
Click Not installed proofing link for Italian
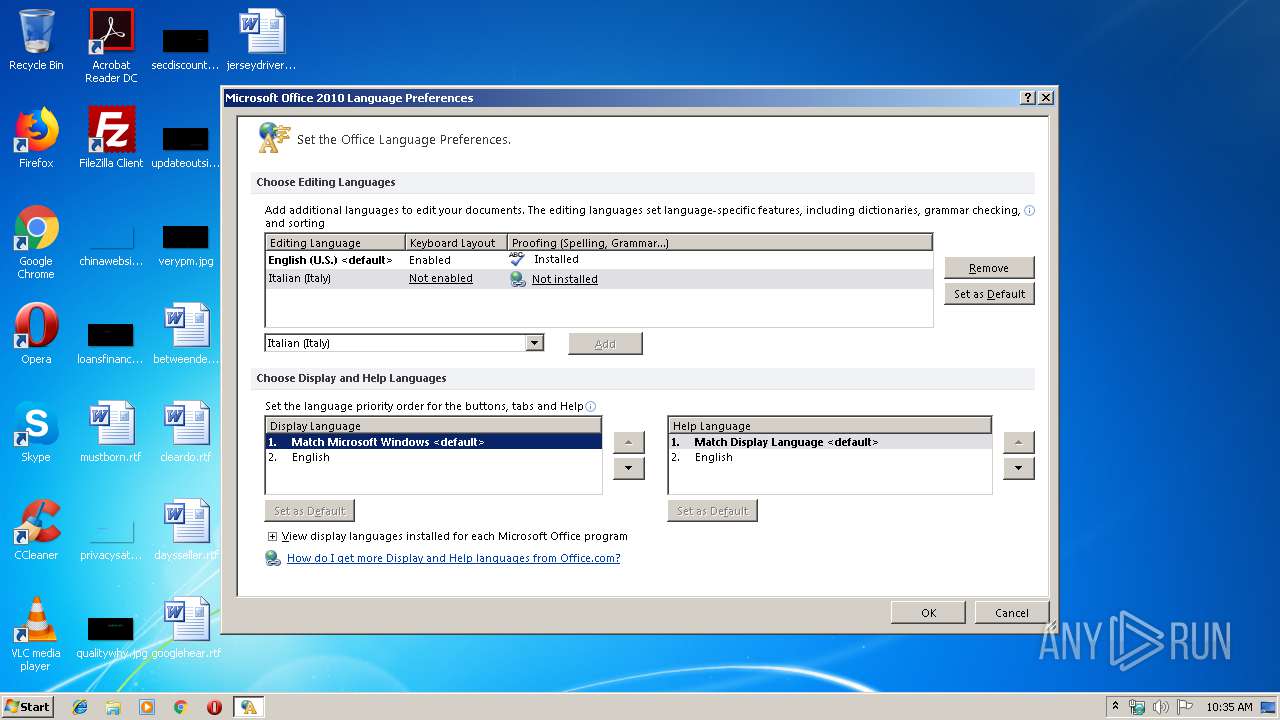(x=564, y=280)
